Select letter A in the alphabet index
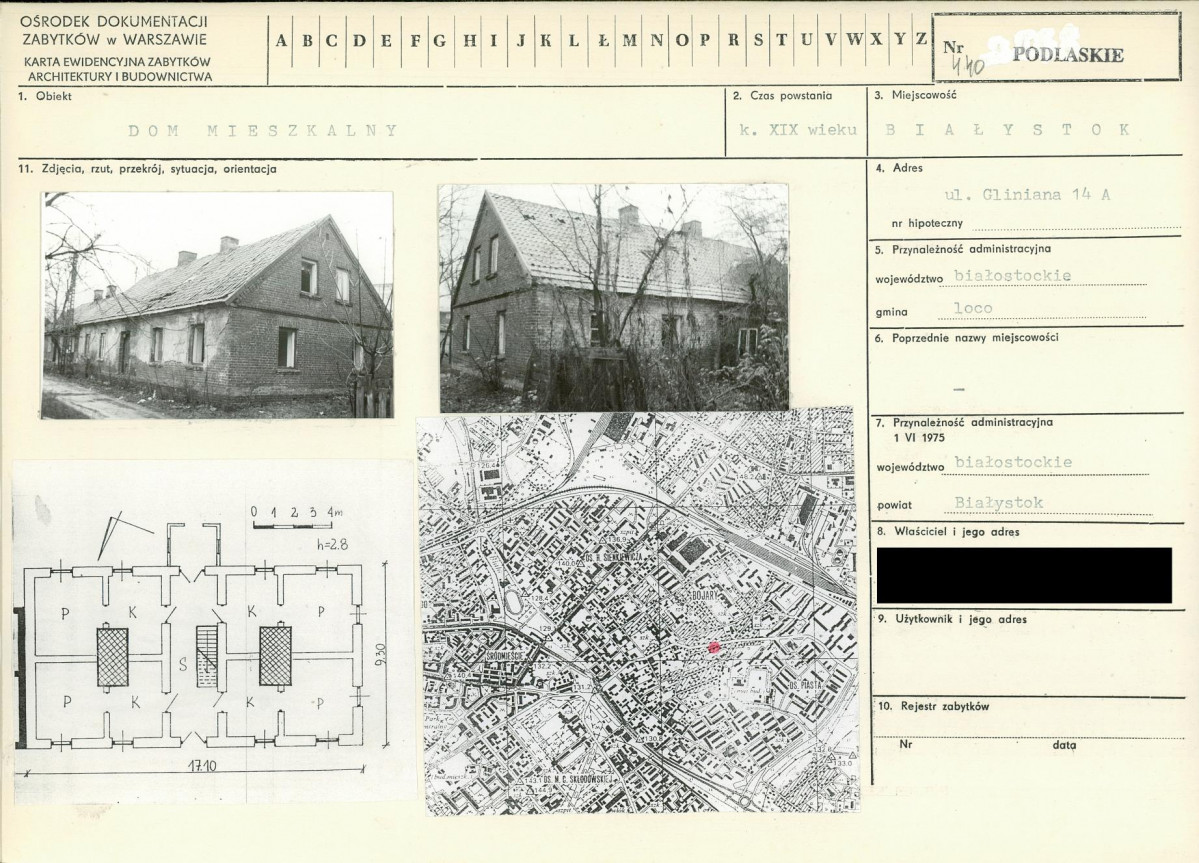The width and height of the screenshot is (1199, 863). (x=282, y=41)
